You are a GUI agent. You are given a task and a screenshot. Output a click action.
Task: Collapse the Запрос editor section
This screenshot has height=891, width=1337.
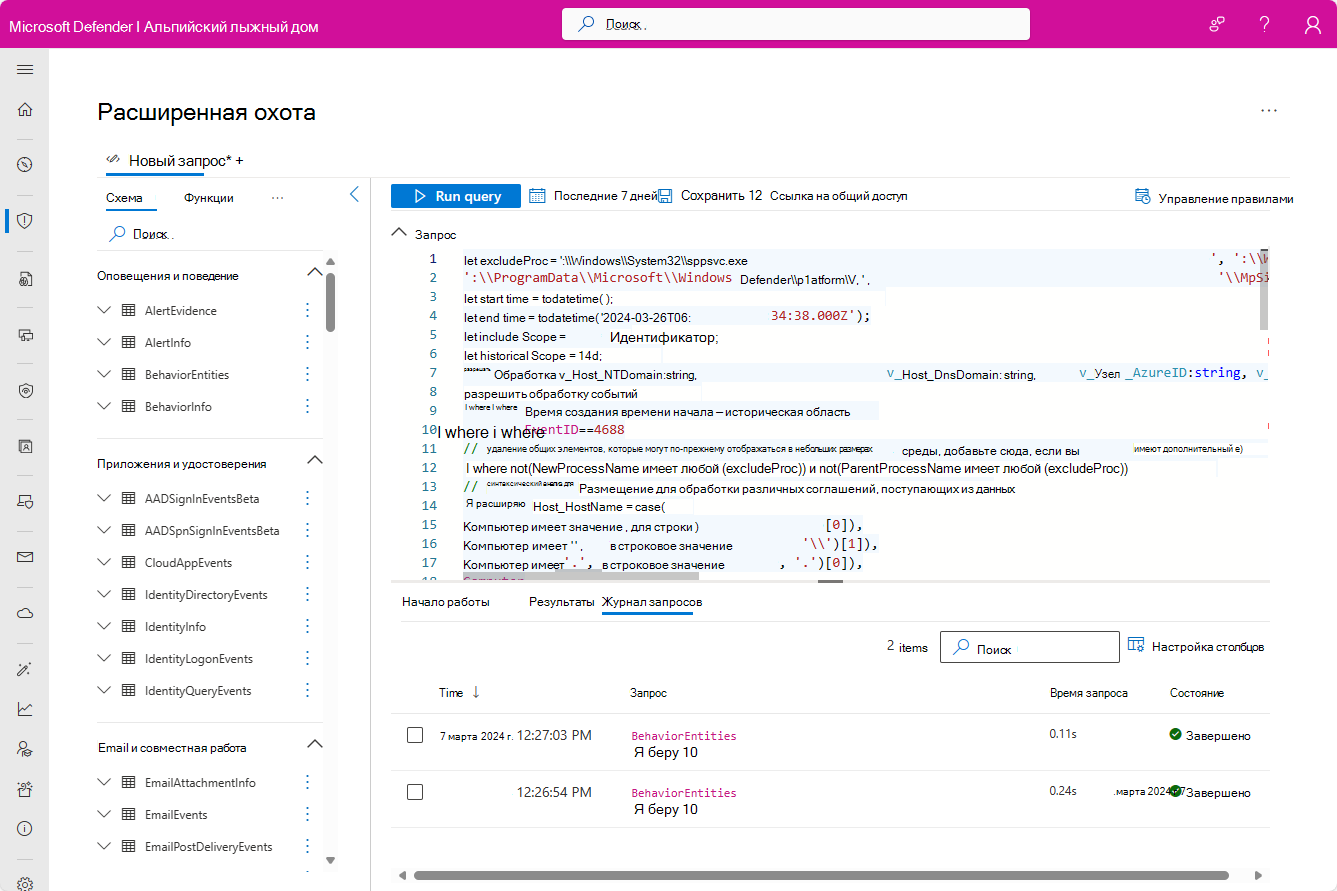click(398, 234)
